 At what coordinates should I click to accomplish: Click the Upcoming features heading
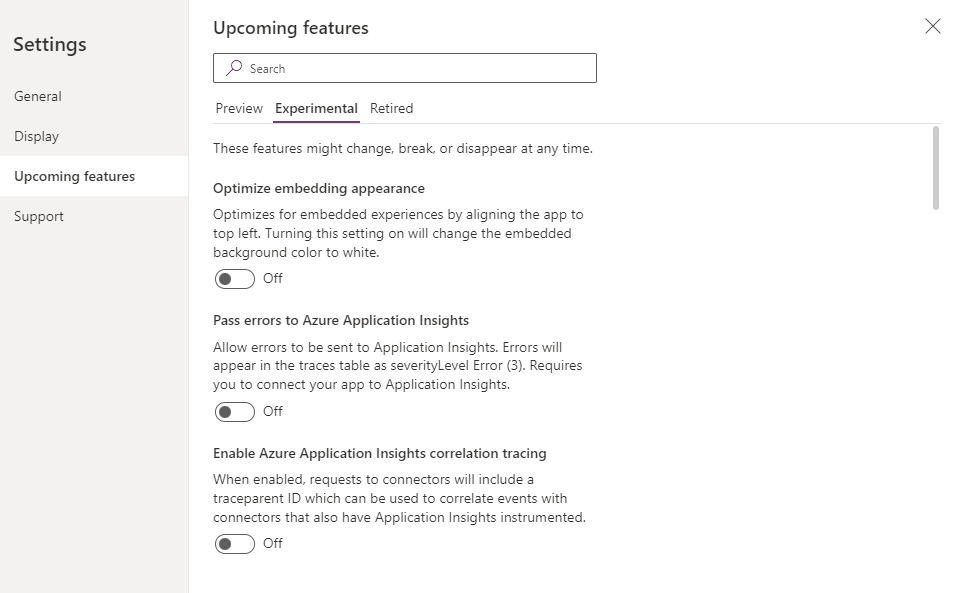[290, 28]
